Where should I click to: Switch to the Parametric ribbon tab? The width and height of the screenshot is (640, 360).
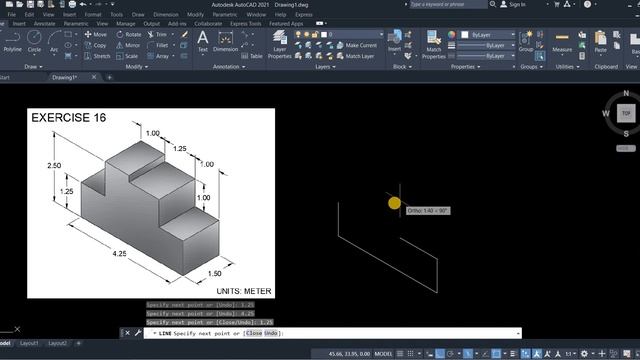pyautogui.click(x=76, y=24)
